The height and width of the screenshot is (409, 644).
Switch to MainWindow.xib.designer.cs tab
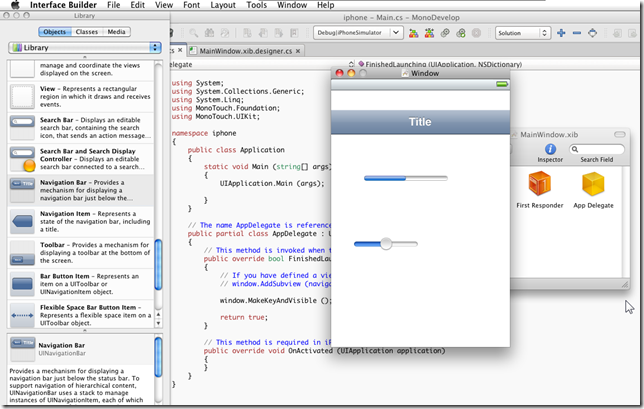pos(246,51)
